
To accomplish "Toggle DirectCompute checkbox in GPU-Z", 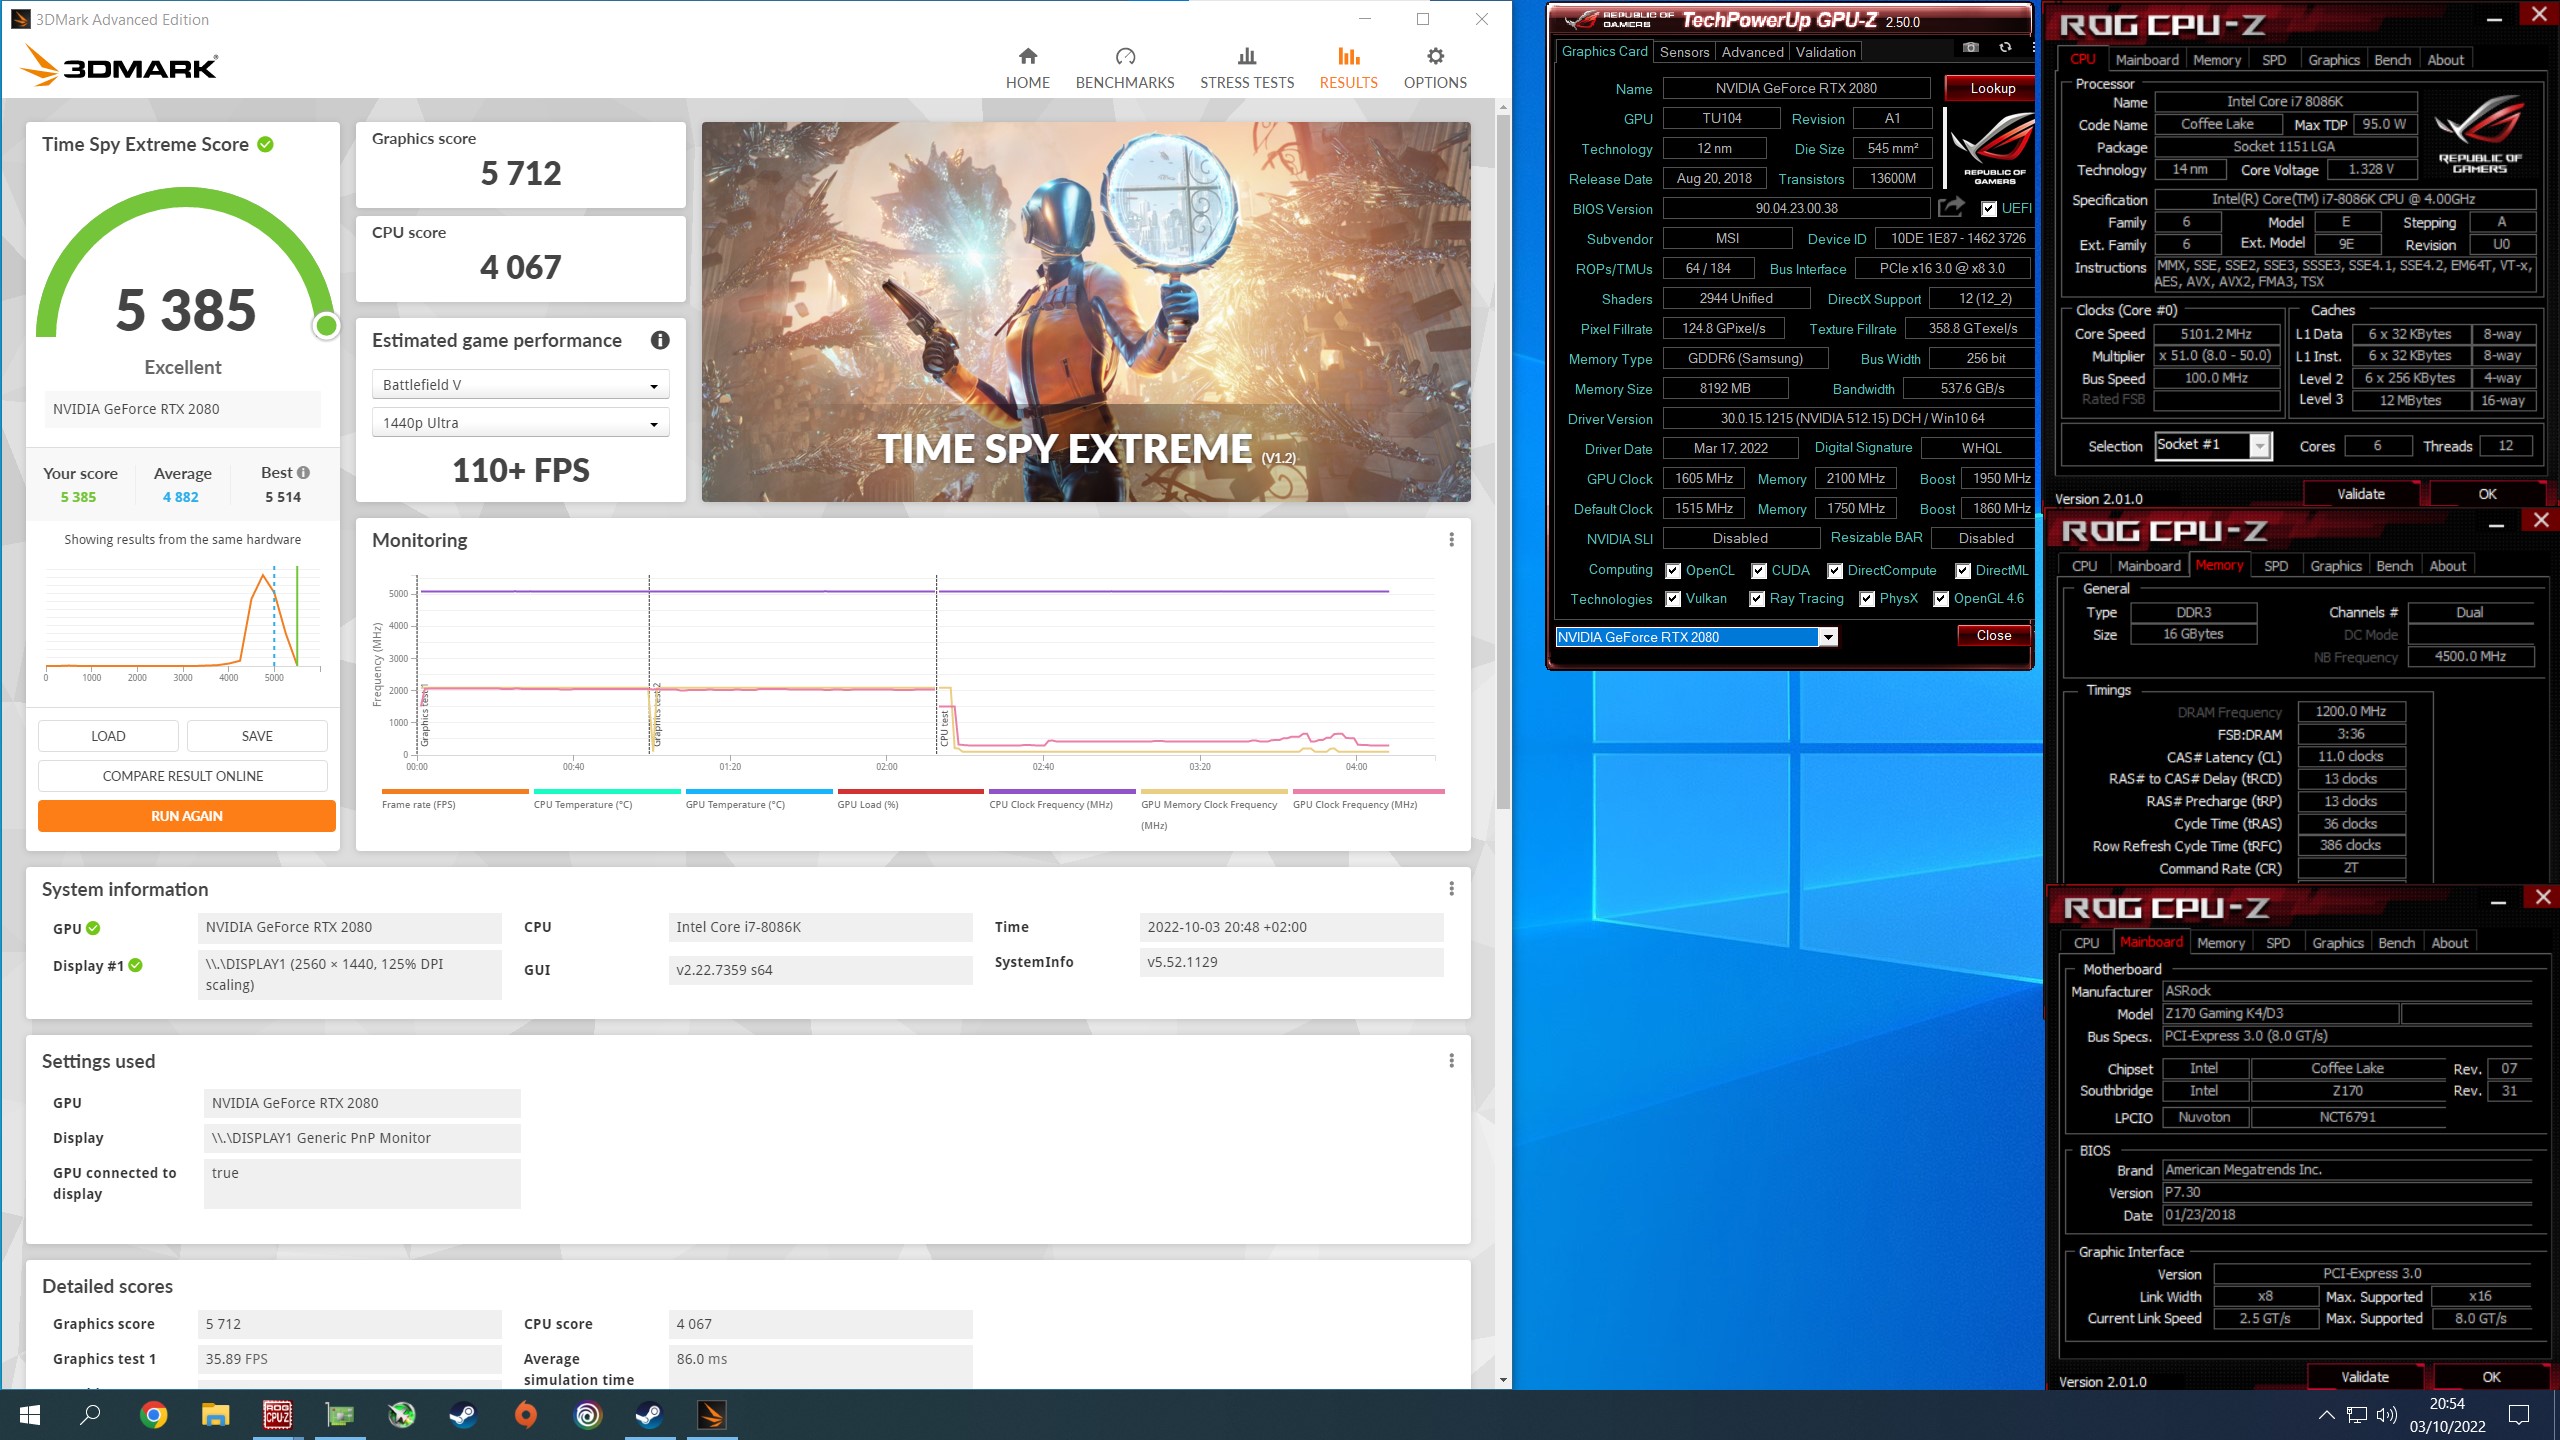I will coord(1835,571).
